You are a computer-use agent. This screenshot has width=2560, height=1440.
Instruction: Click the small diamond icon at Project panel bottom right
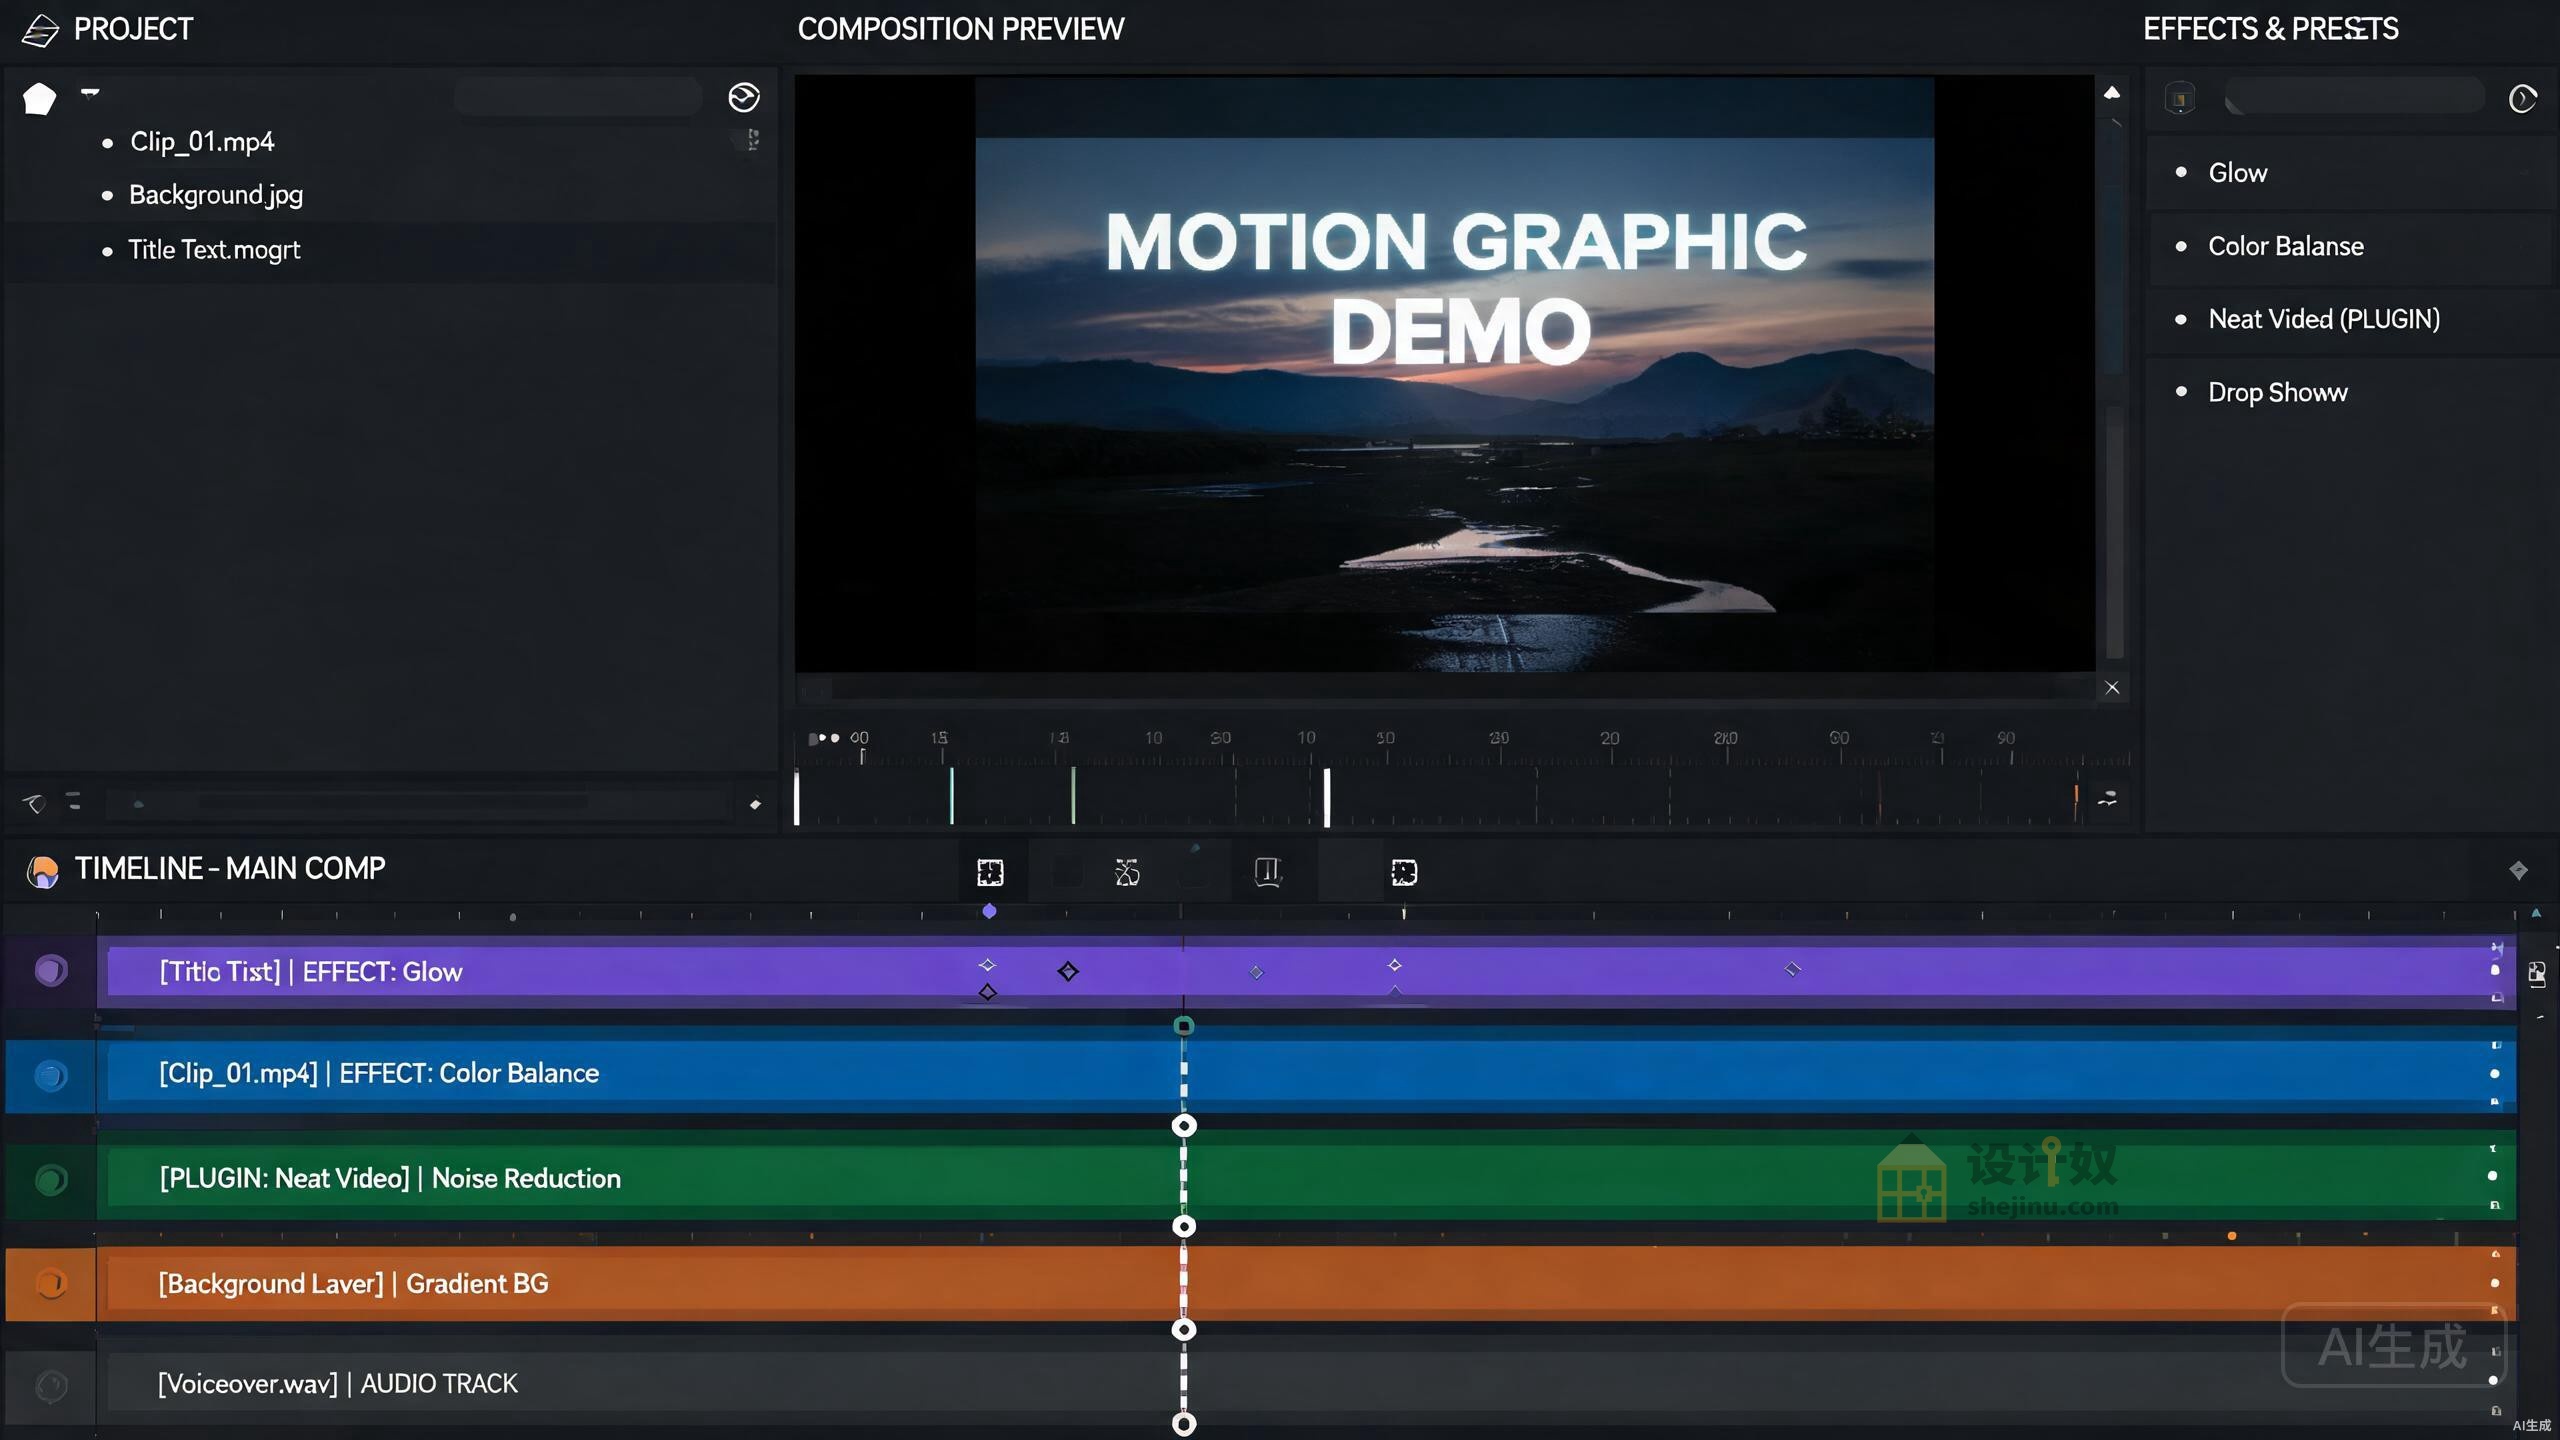point(755,804)
